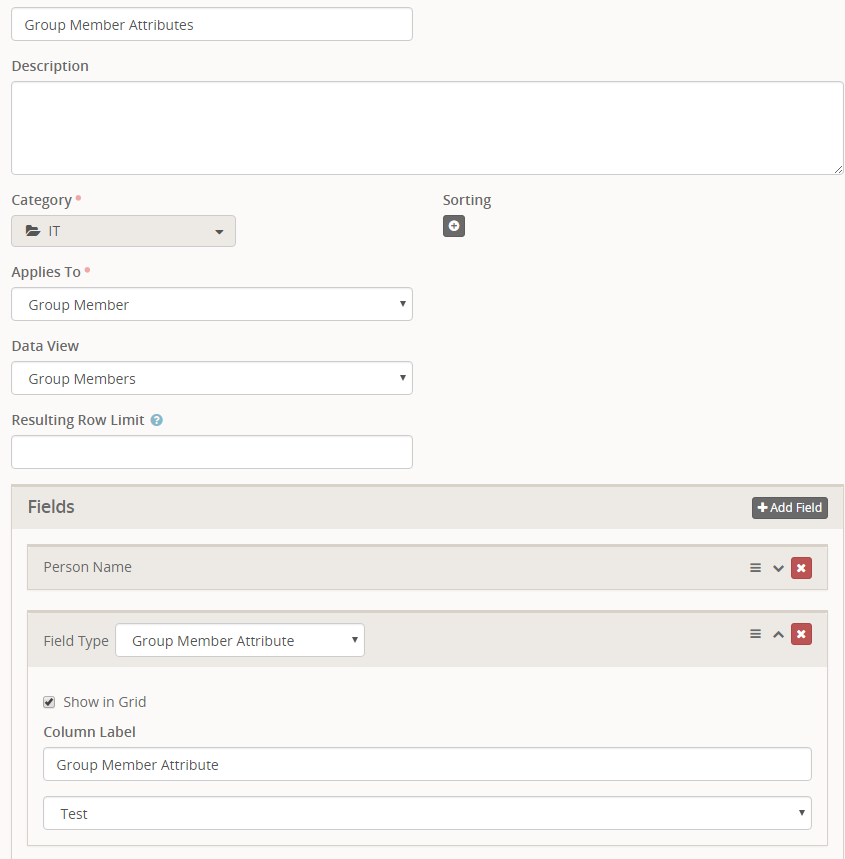The width and height of the screenshot is (845, 859).
Task: Expand the Person Name field panel
Action: tap(778, 568)
